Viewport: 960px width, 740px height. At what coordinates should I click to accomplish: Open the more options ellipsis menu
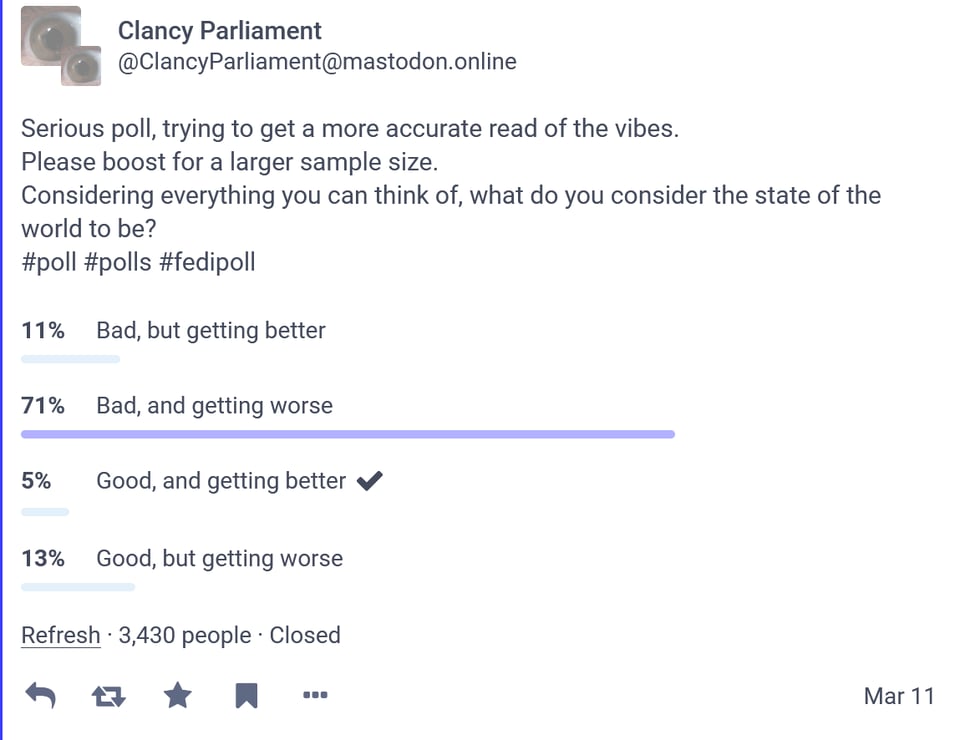point(315,695)
